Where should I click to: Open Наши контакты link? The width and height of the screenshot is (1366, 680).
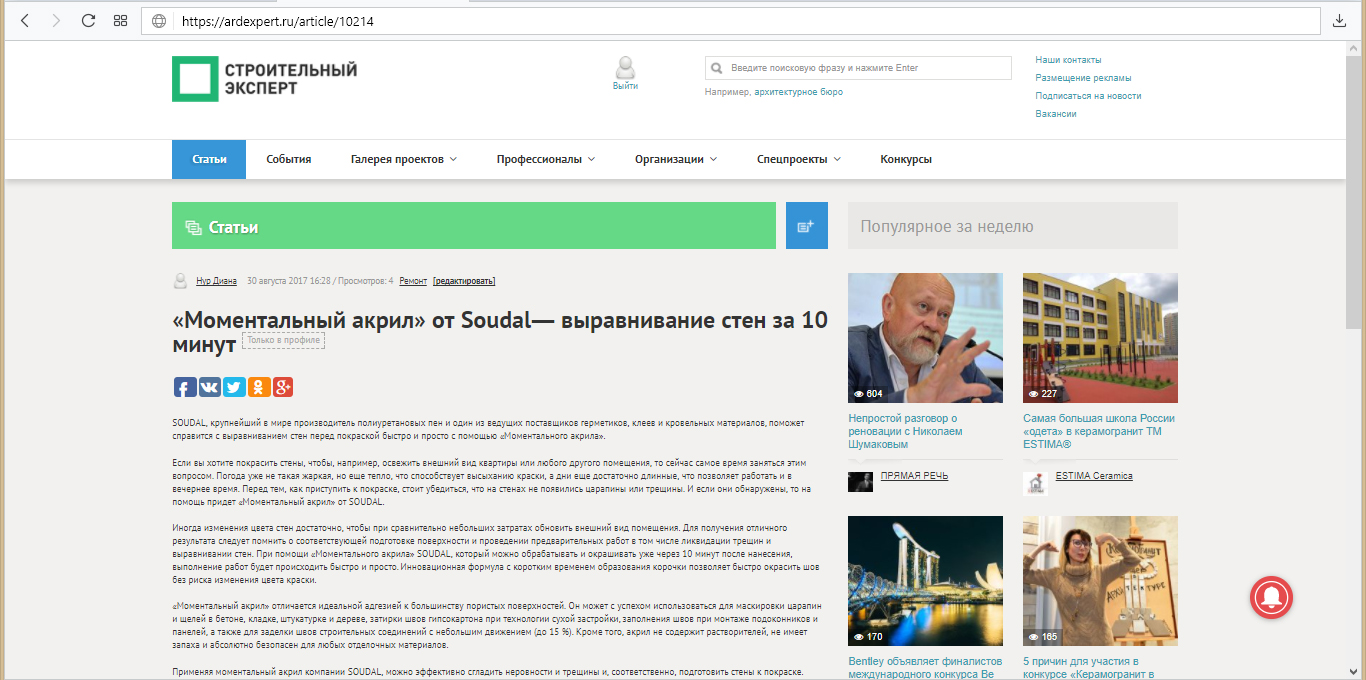[x=1068, y=60]
